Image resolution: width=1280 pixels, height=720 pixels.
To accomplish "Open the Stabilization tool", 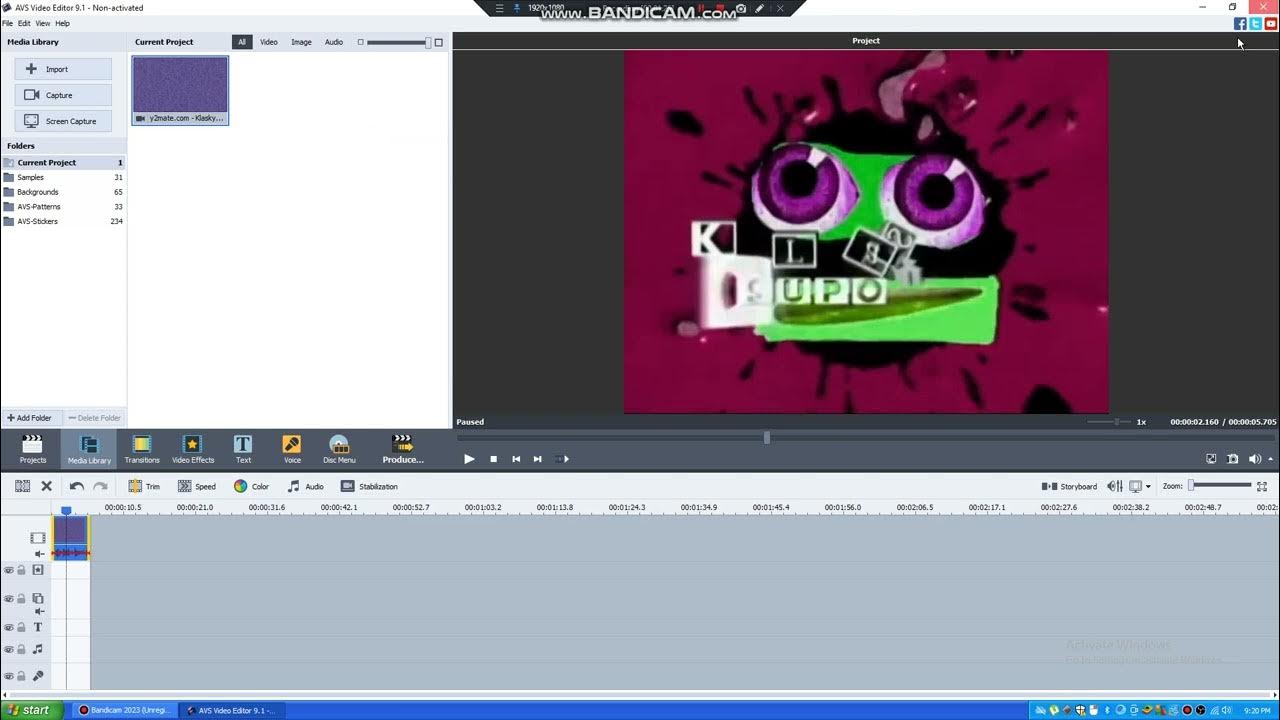I will point(369,486).
